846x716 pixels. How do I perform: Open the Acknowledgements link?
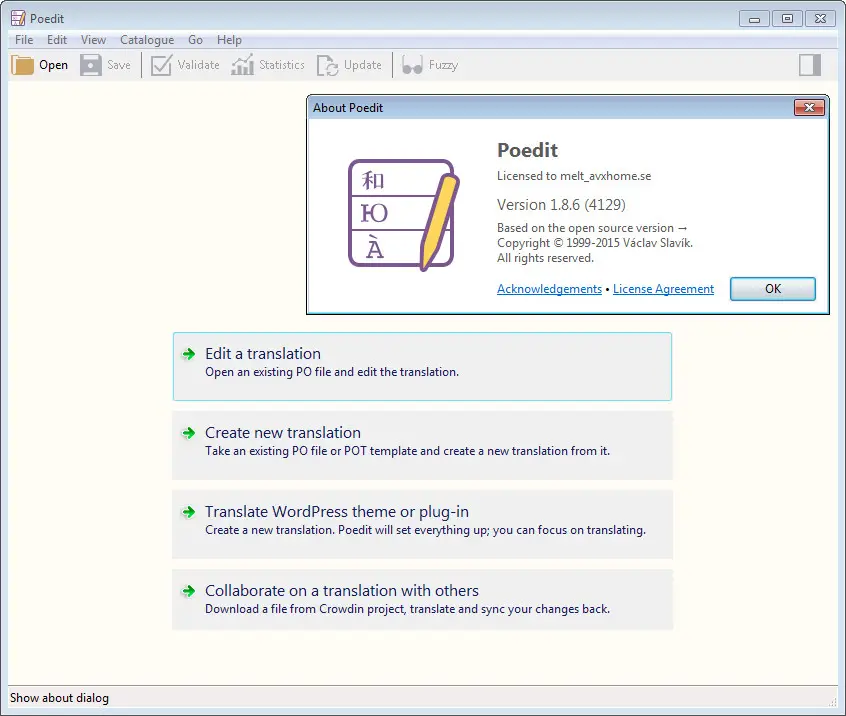[549, 289]
